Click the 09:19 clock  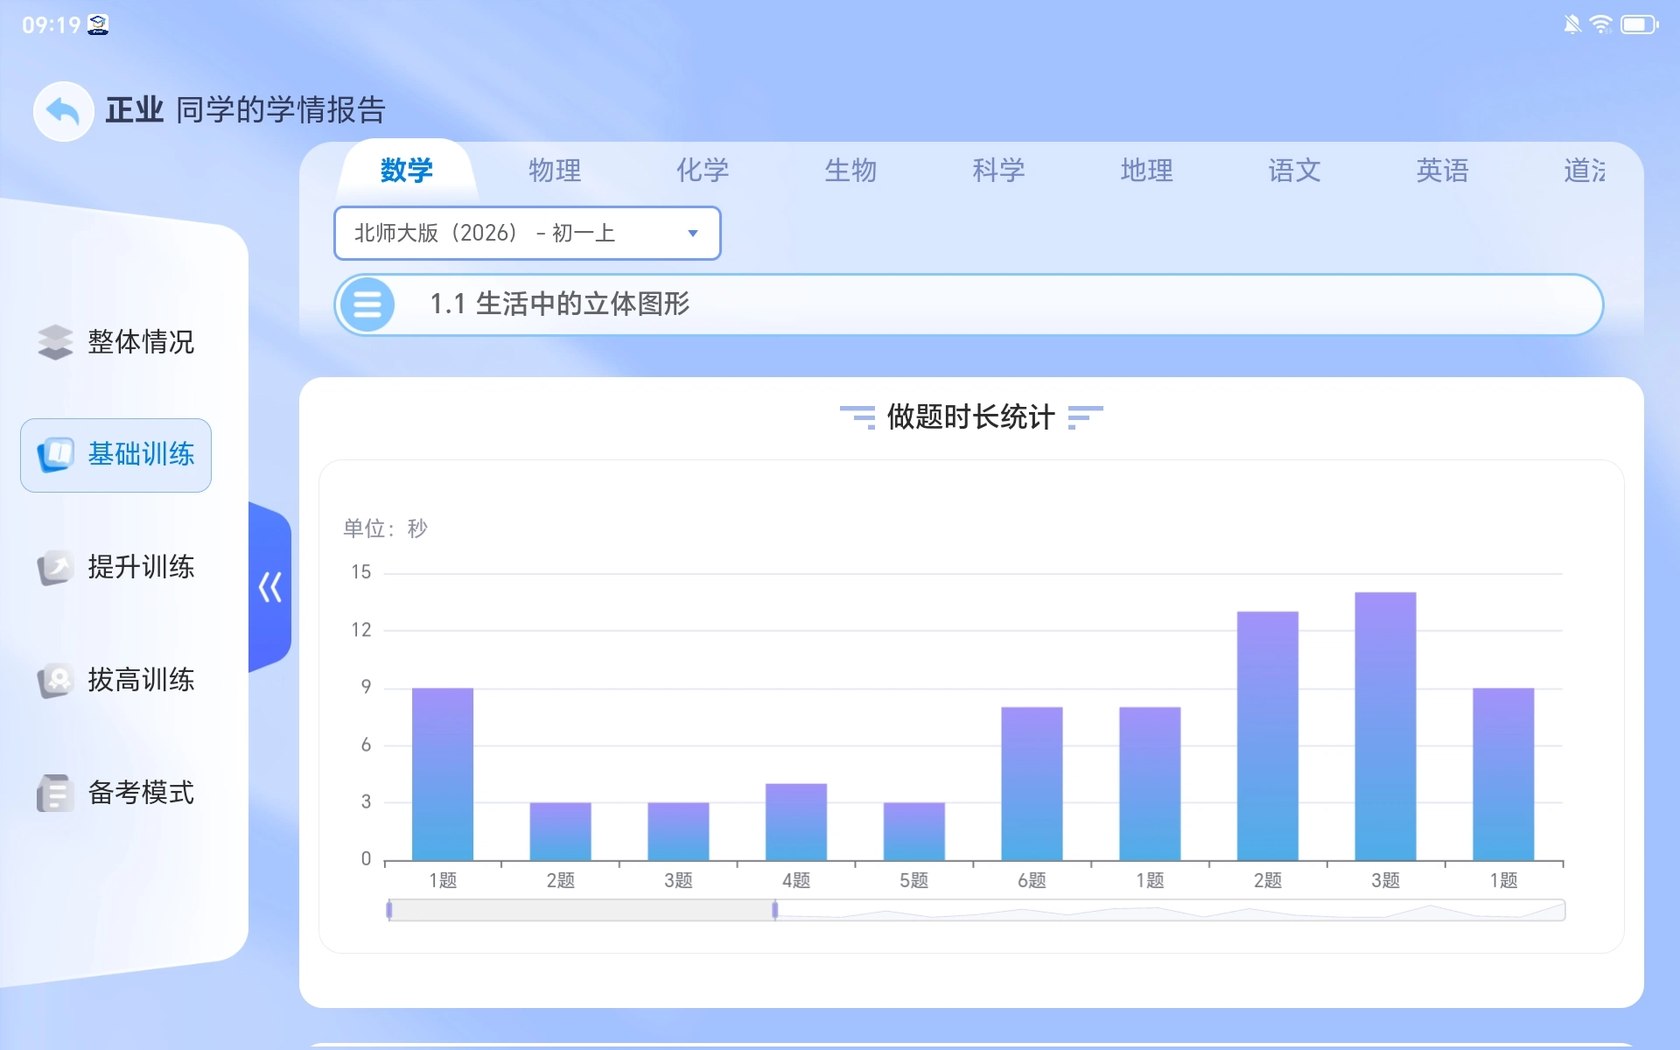pos(51,25)
